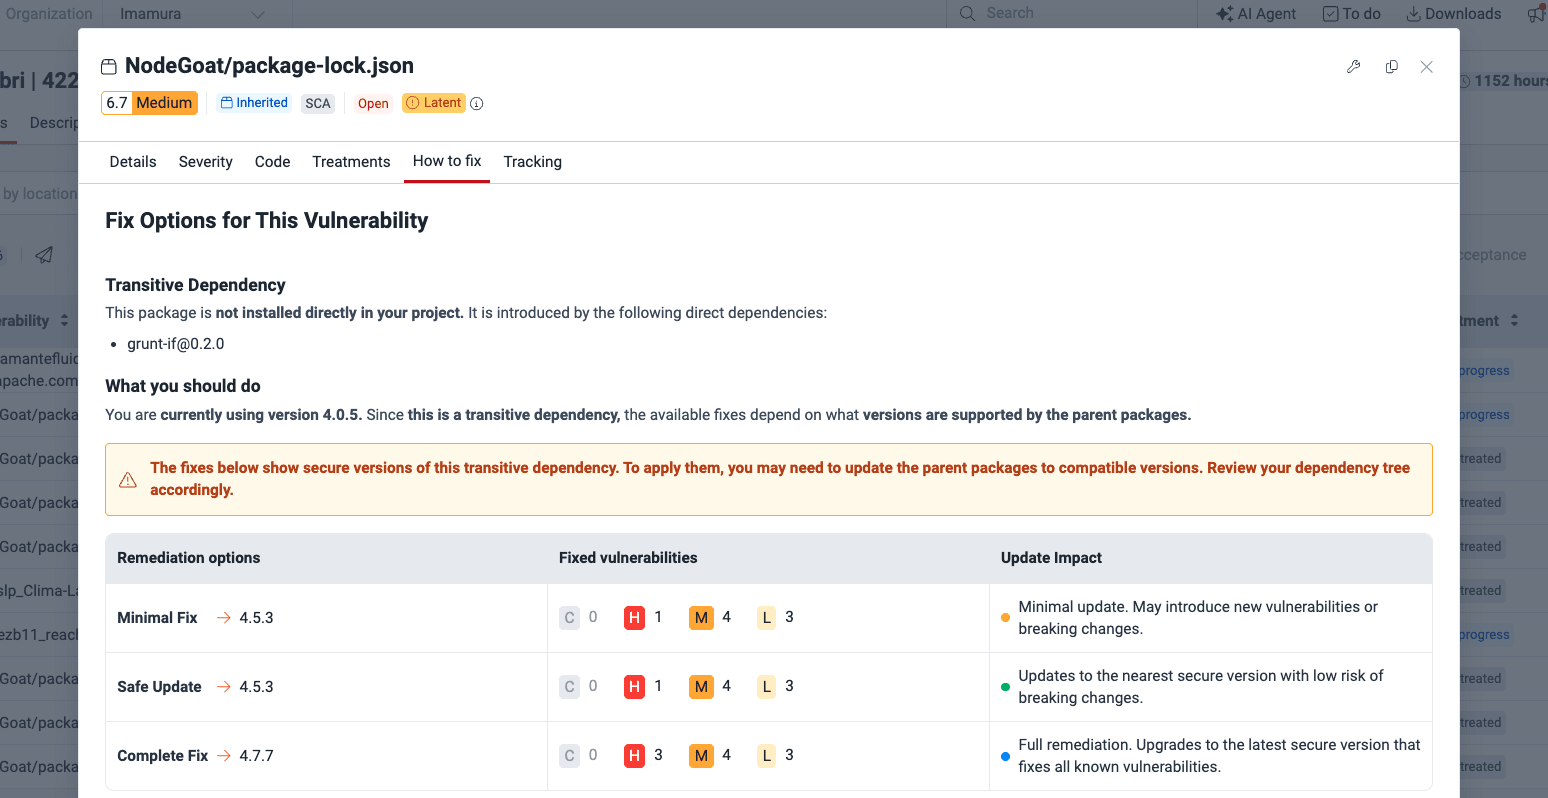Click Complete Fix version 4.7.7
Viewport: 1548px width, 798px height.
click(256, 756)
